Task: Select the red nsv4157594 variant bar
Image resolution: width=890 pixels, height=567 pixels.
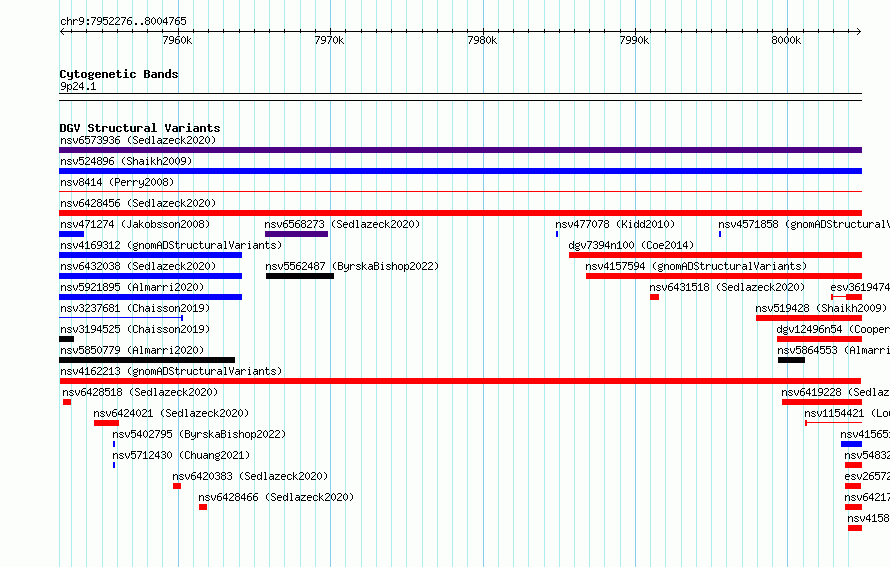Action: [724, 276]
